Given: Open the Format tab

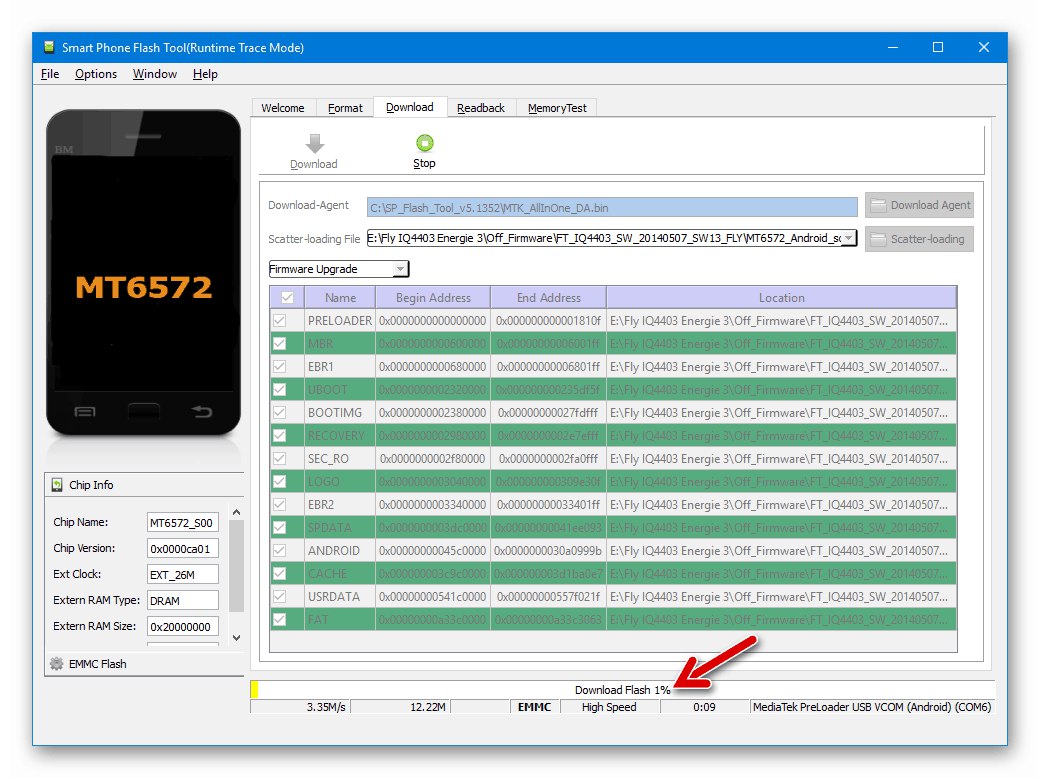Looking at the screenshot, I should (x=345, y=107).
